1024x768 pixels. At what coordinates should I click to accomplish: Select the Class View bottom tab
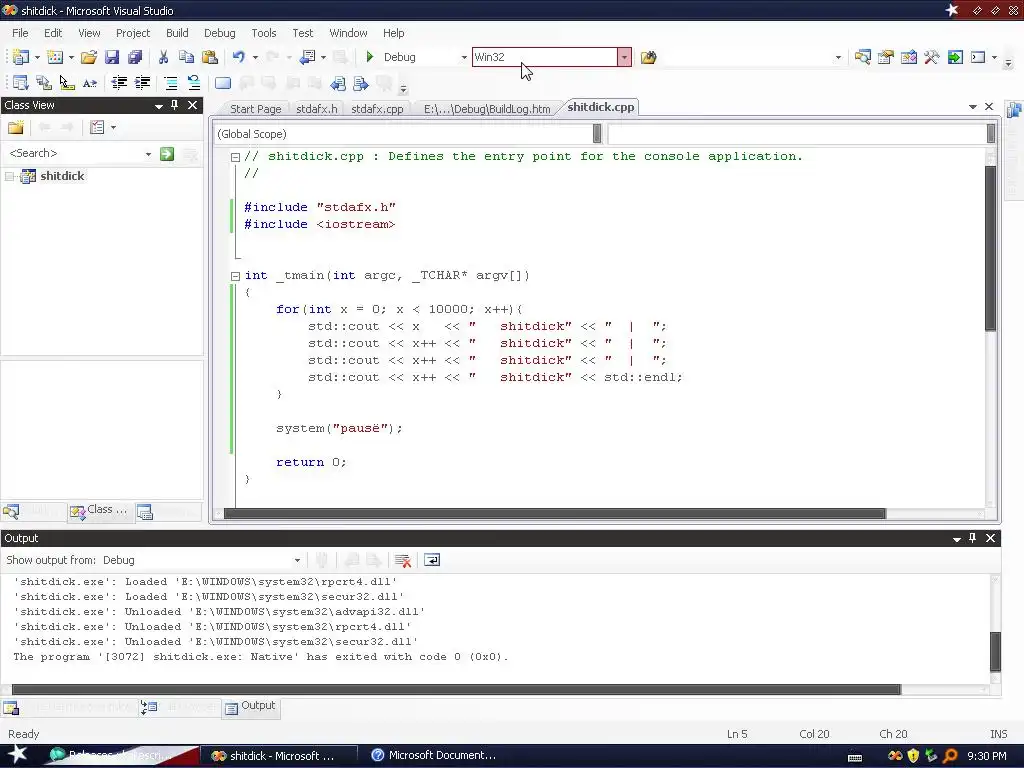100,510
